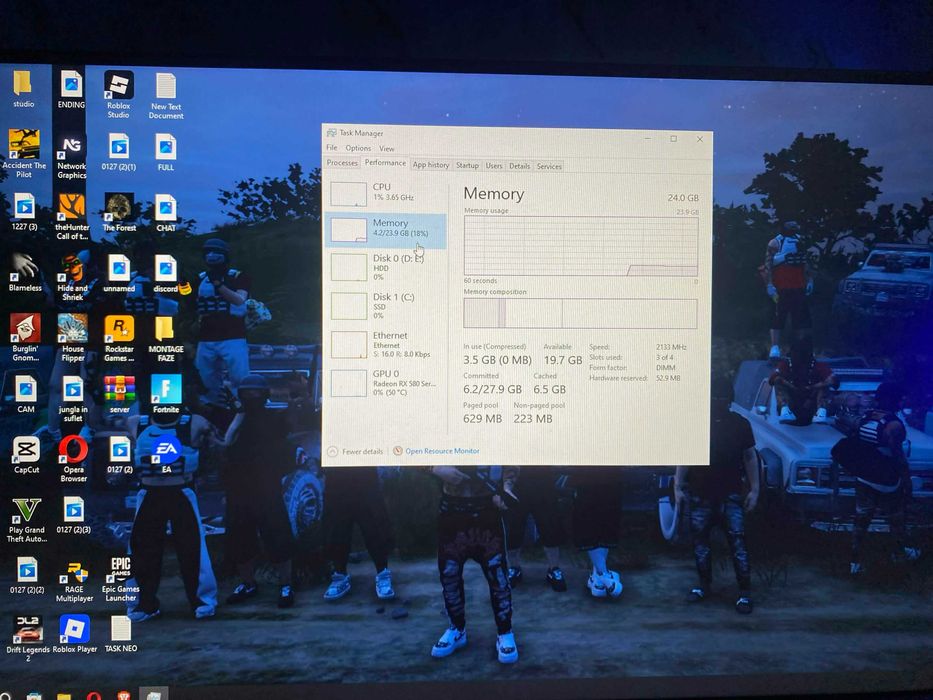The image size is (933, 700).
Task: Open the CHAT file icon
Action: (166, 213)
